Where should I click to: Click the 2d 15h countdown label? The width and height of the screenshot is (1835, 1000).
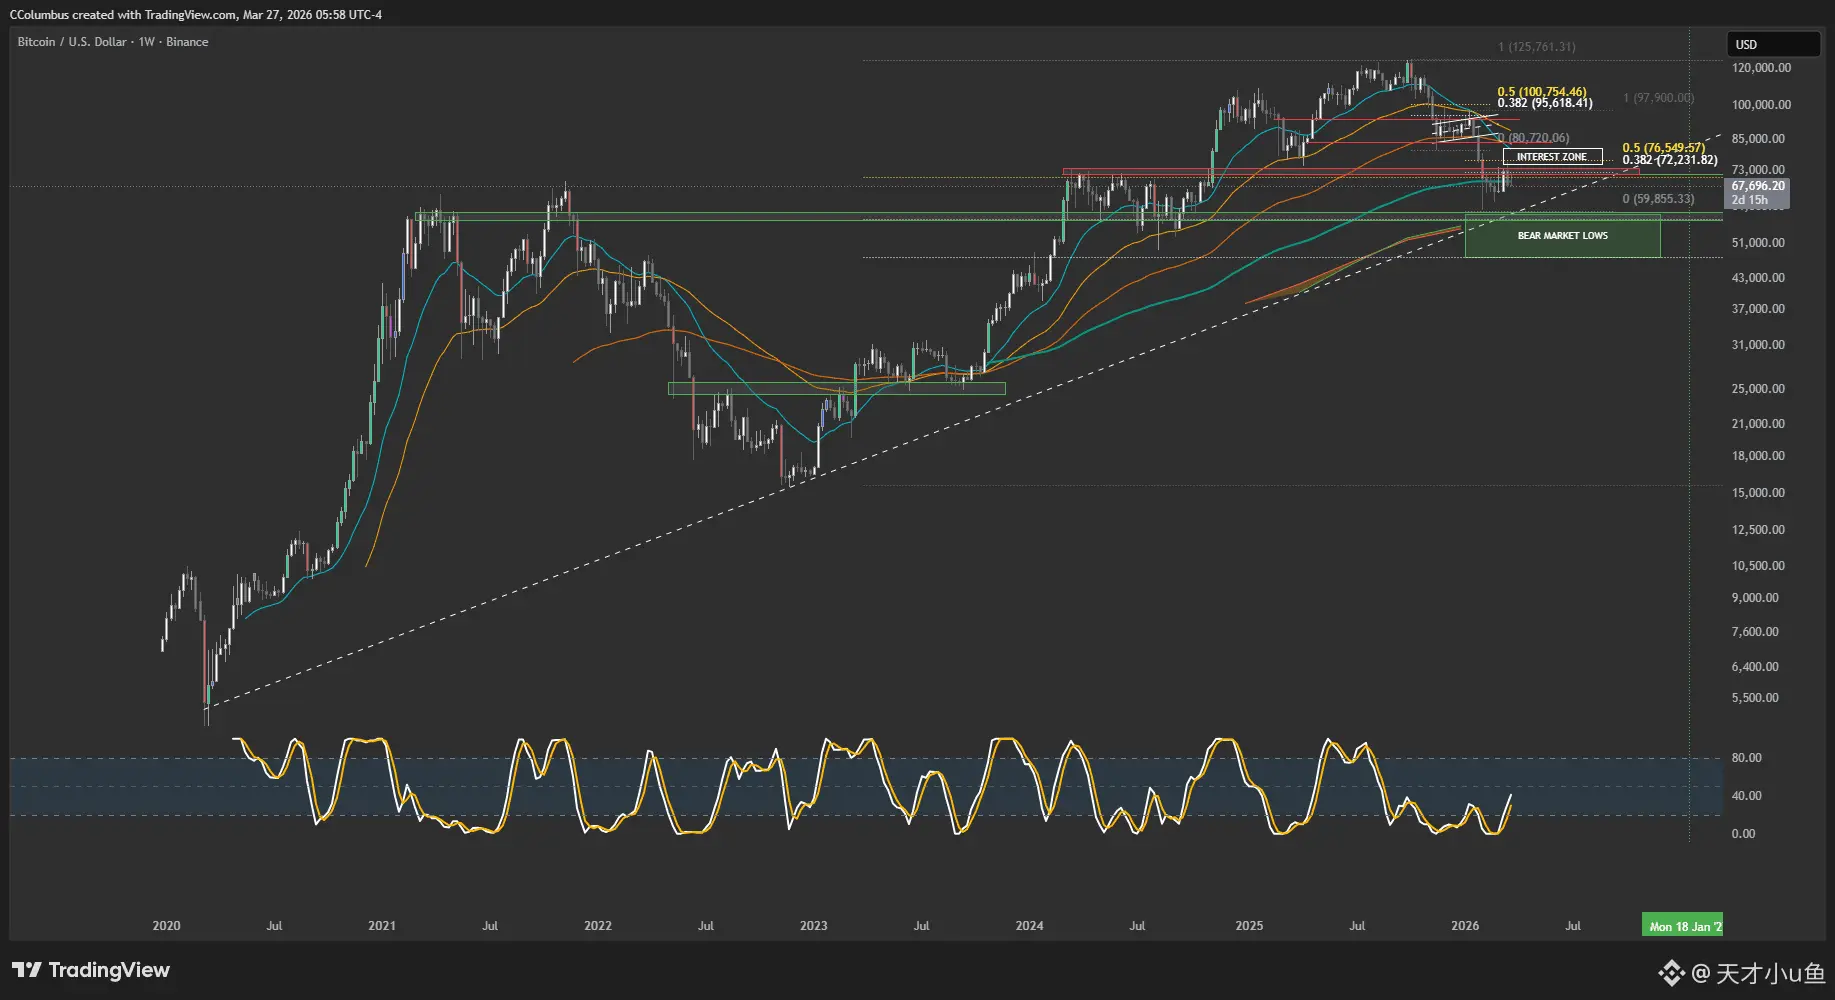[x=1750, y=200]
